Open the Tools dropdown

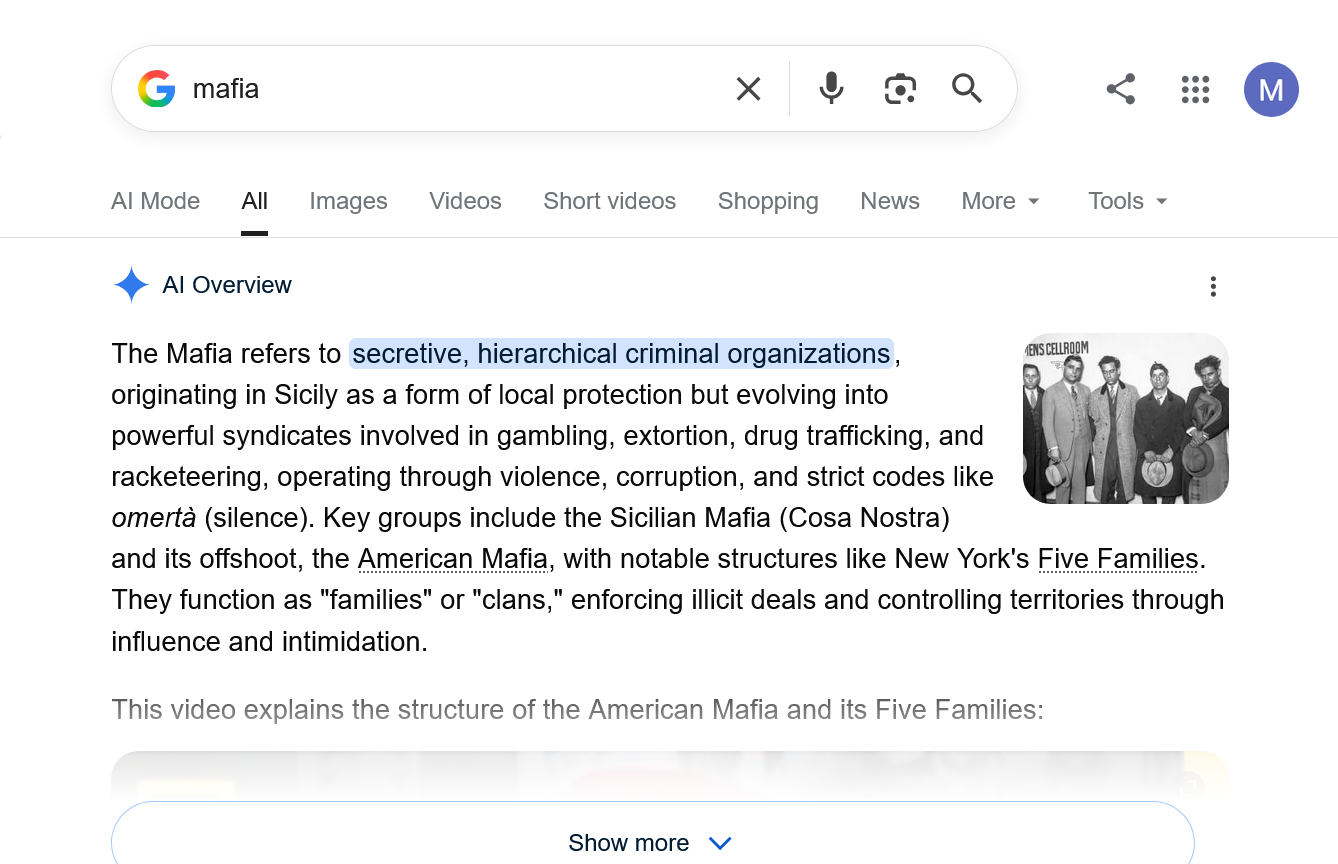click(x=1127, y=201)
